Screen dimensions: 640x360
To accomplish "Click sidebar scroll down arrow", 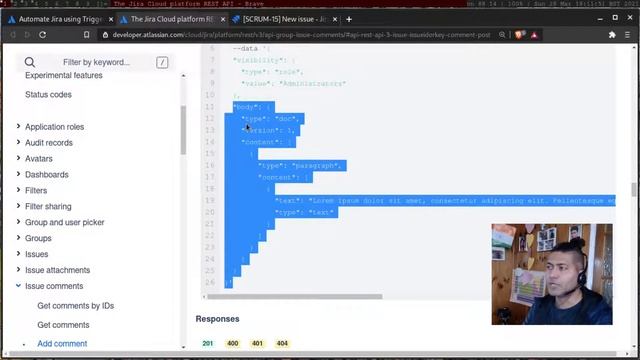I will (183, 347).
